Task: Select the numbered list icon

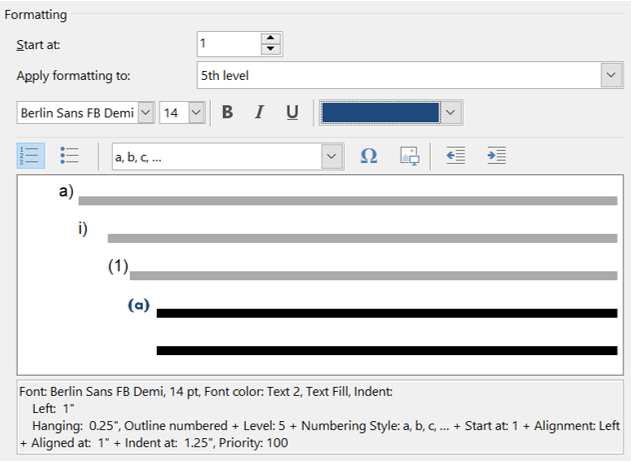Action: [x=32, y=156]
